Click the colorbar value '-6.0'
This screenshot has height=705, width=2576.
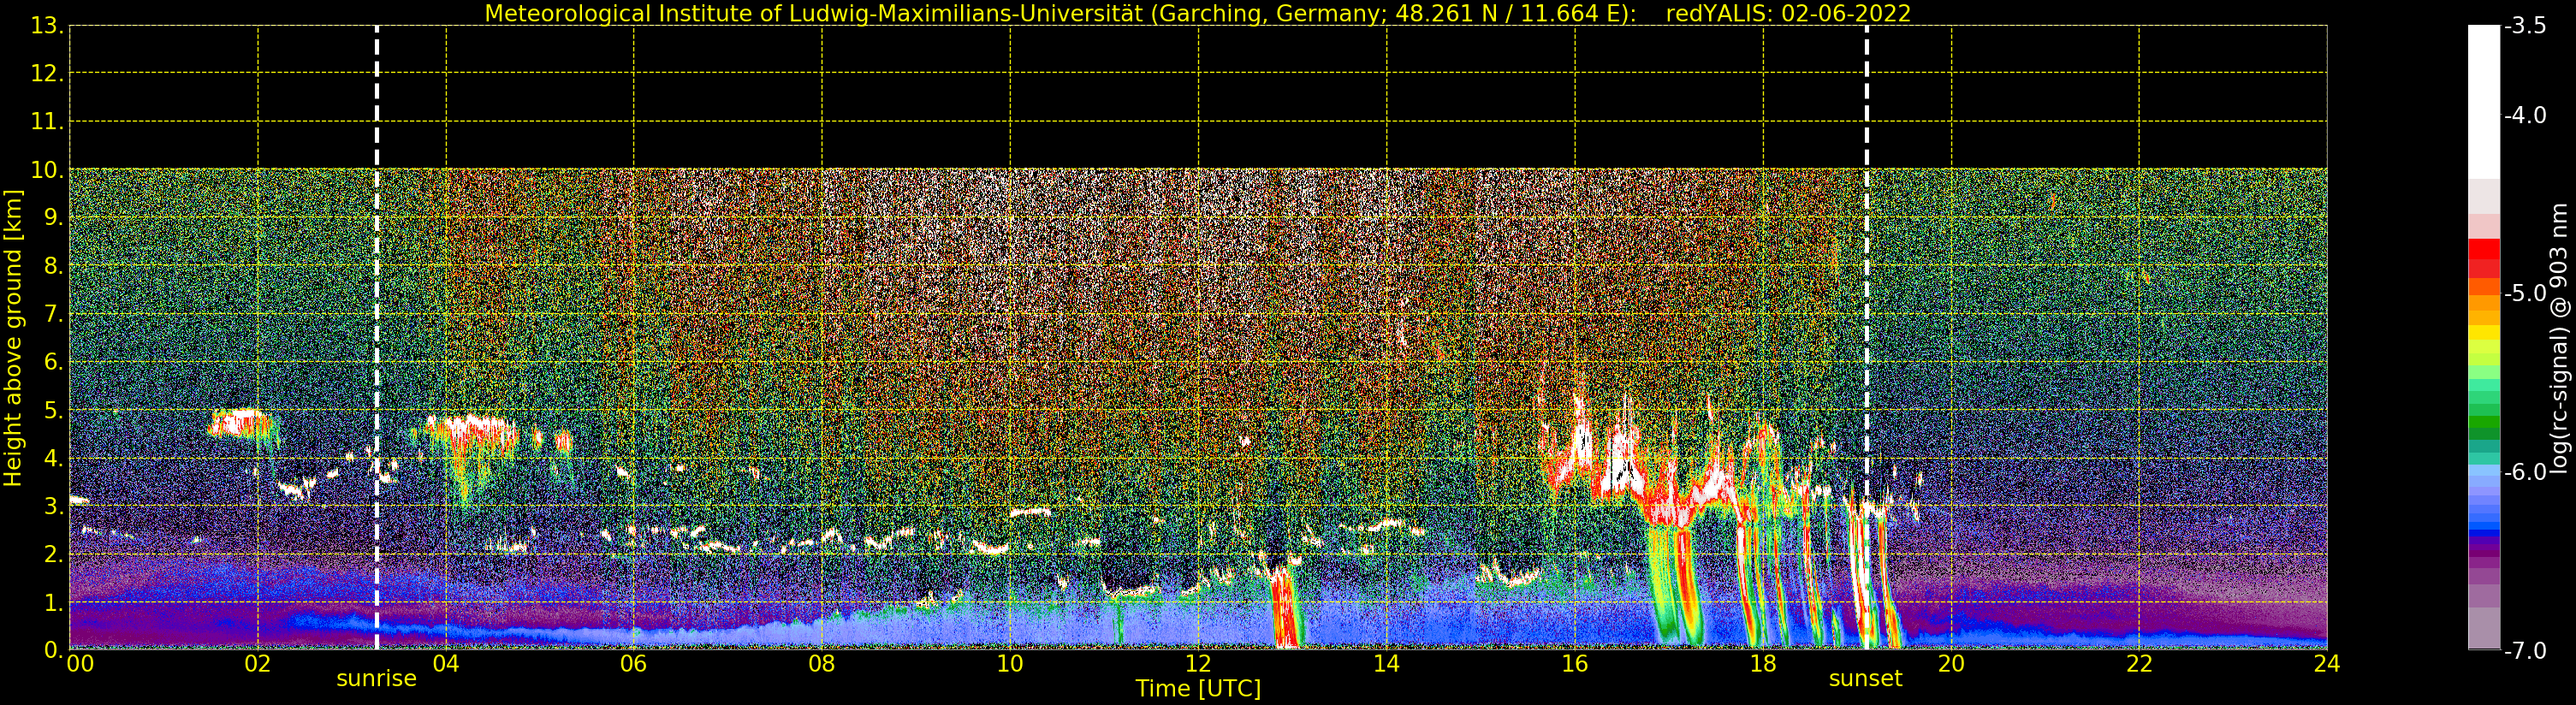(2525, 472)
